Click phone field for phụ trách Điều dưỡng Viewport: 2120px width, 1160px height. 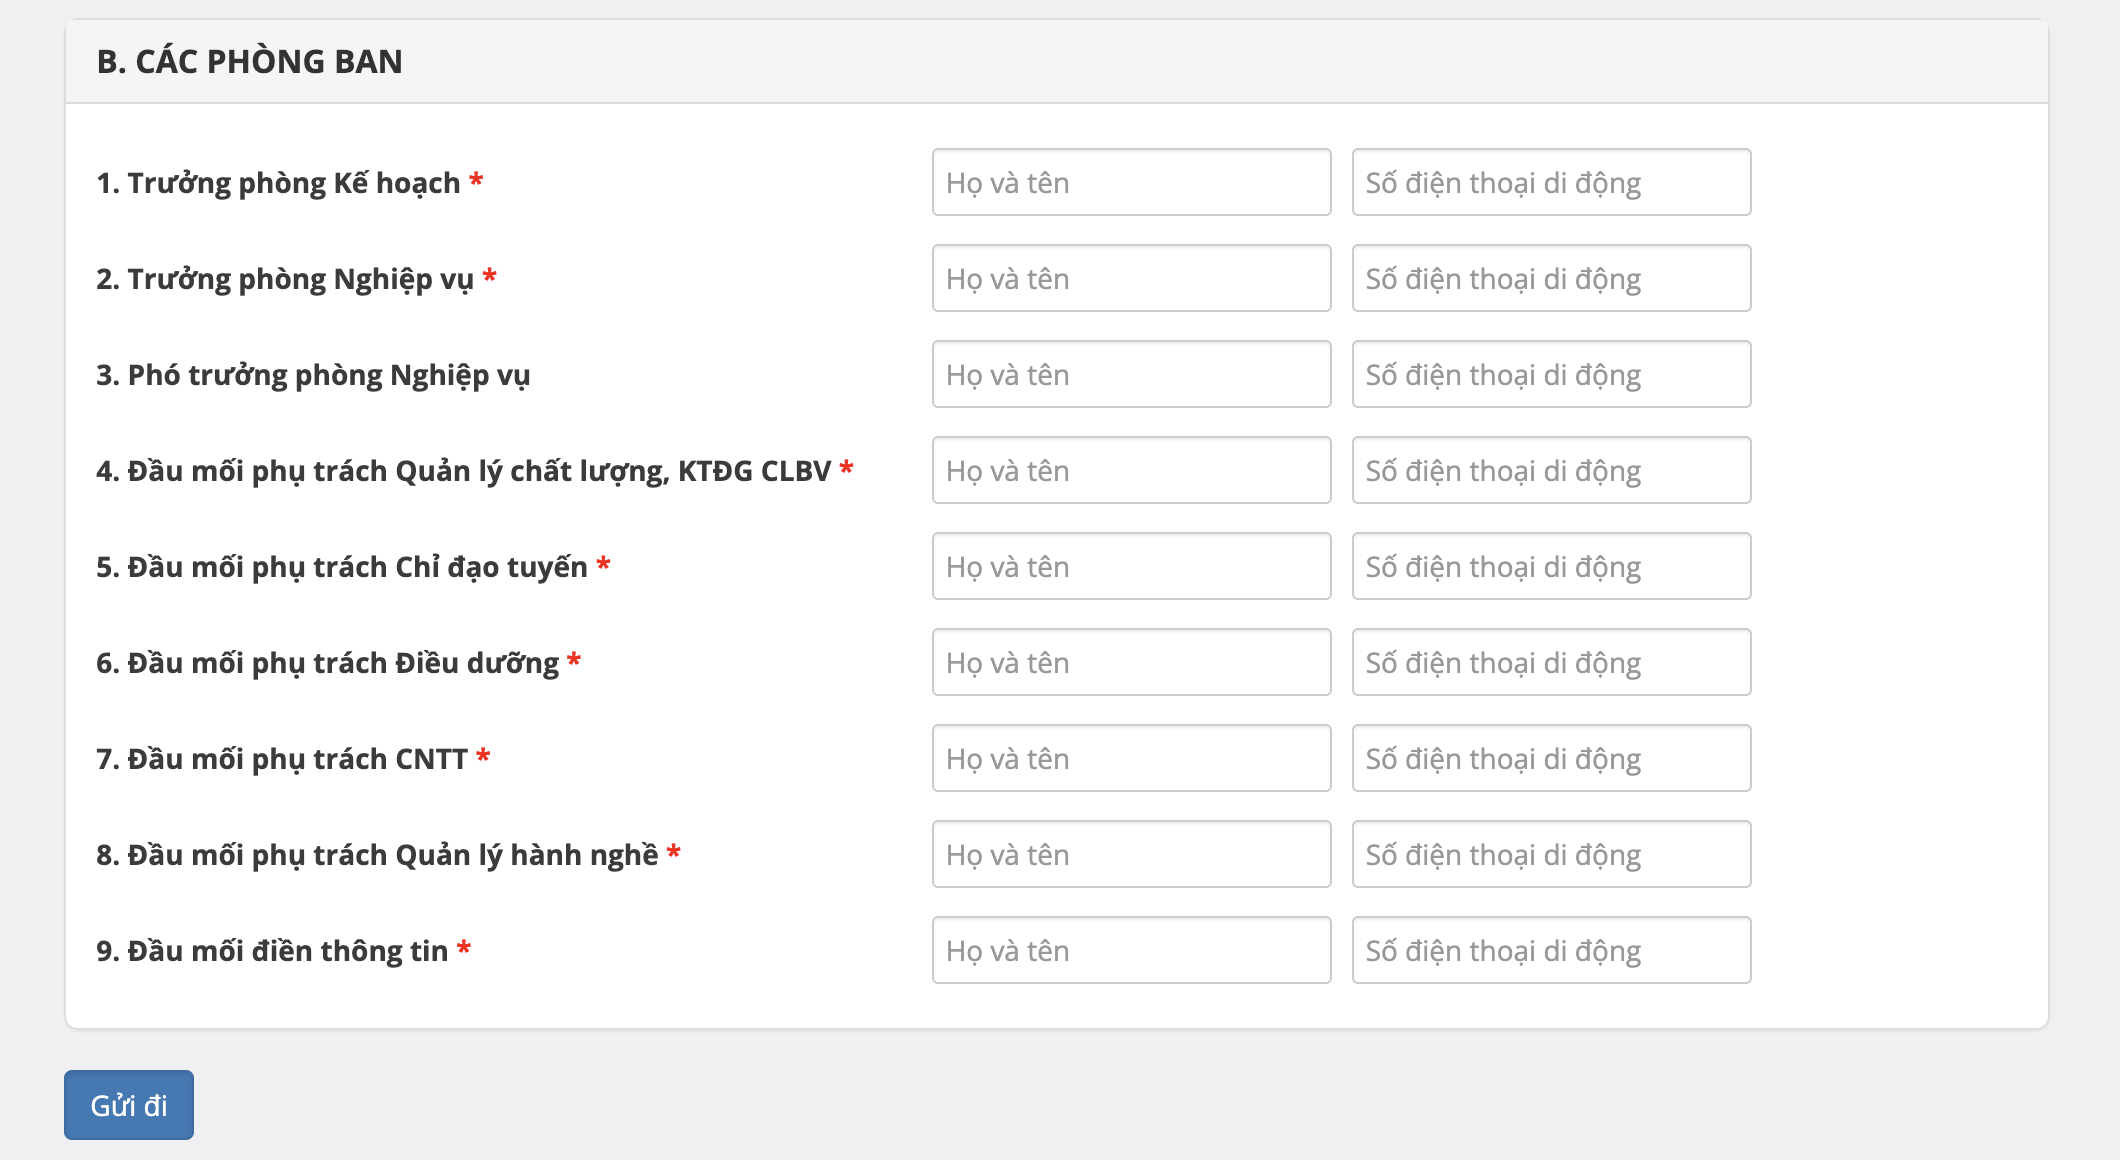click(1551, 662)
